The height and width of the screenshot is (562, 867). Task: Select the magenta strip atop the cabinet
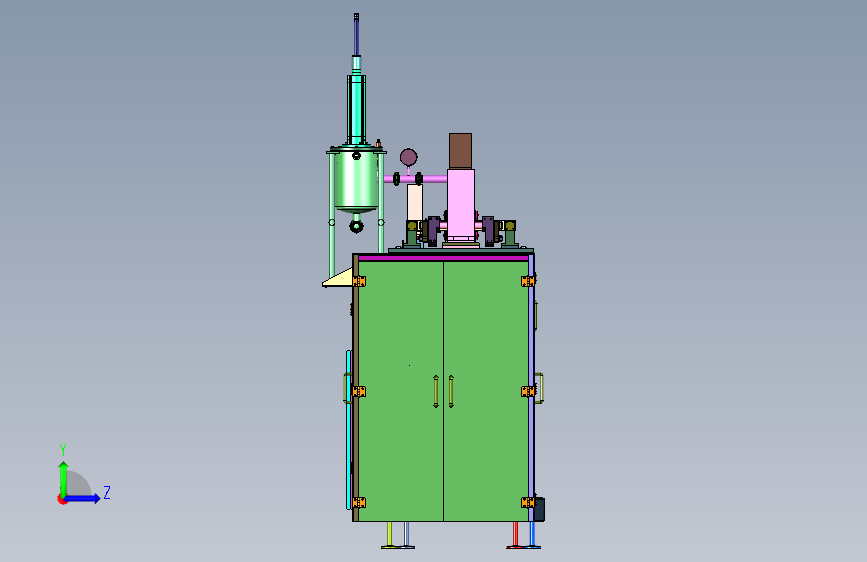coord(443,258)
